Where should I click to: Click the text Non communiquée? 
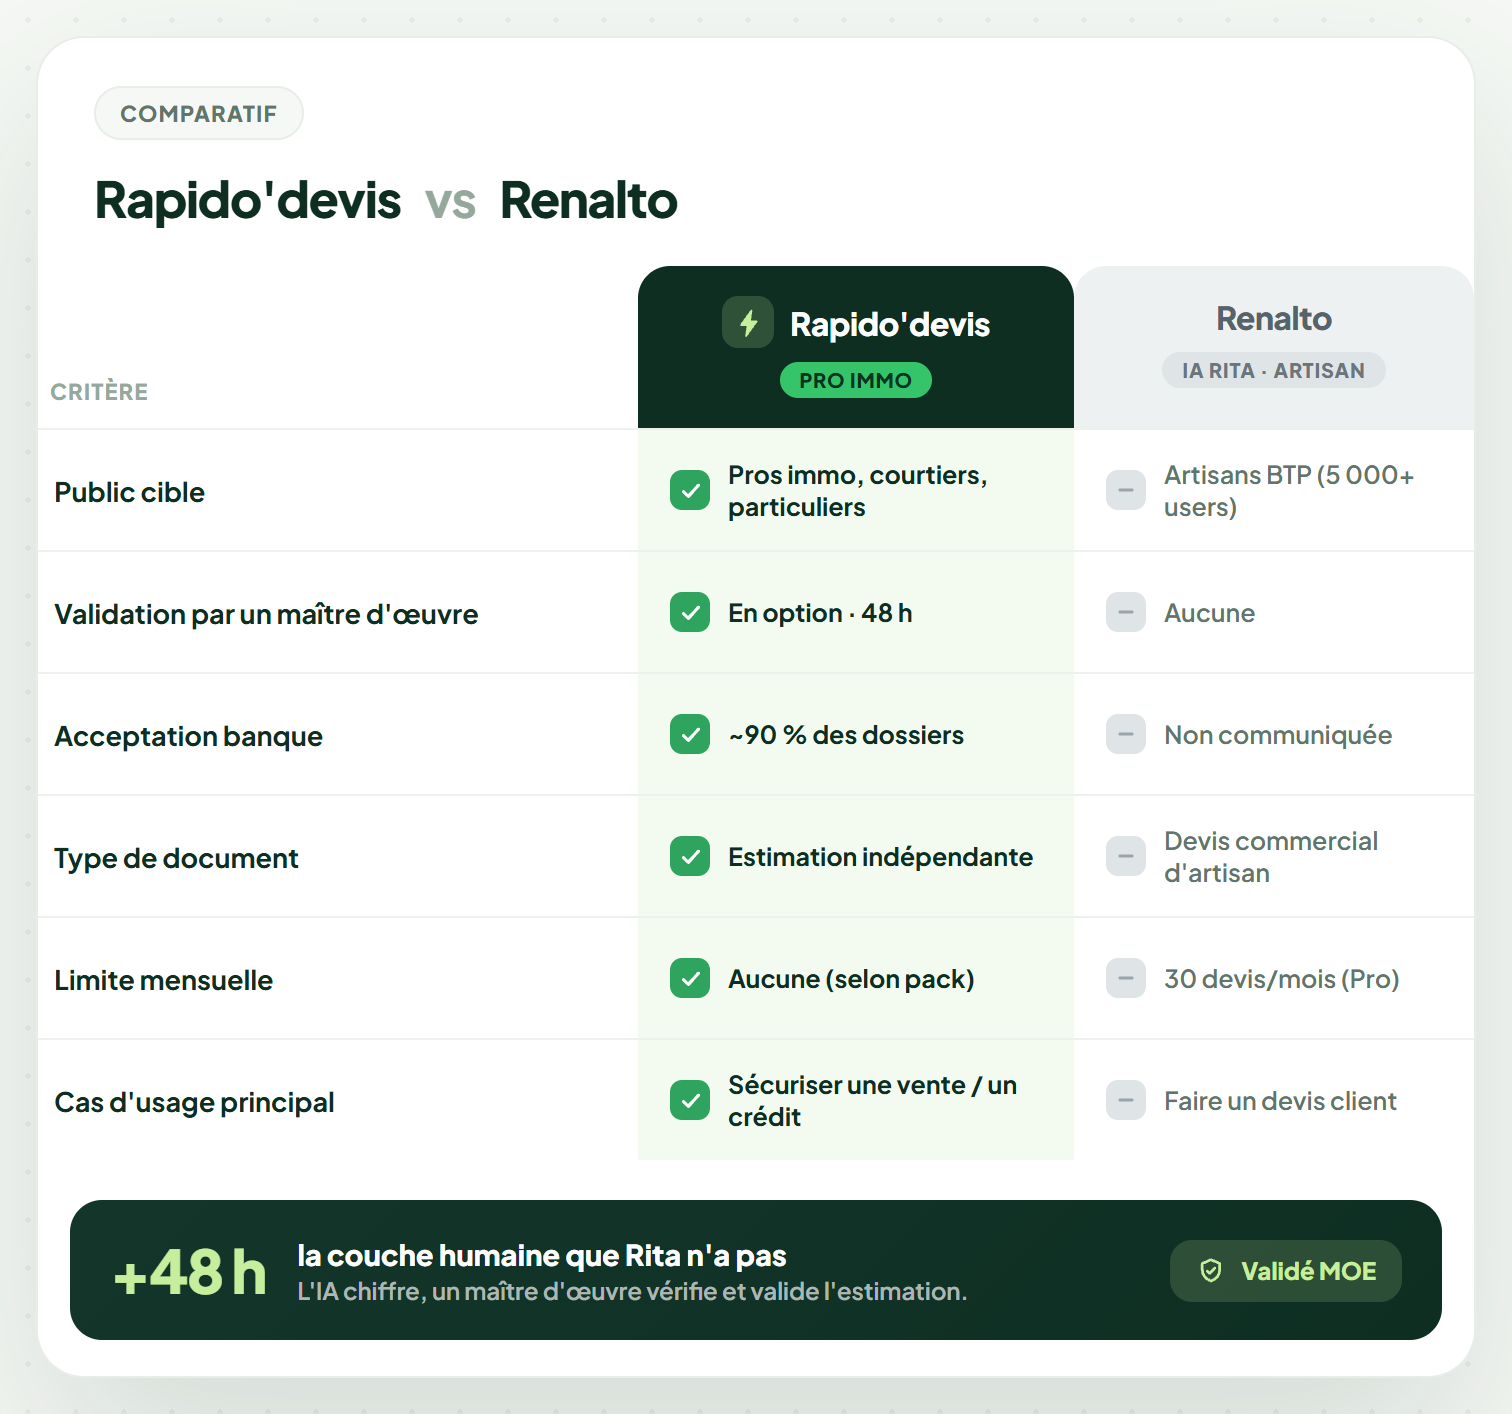click(x=1278, y=735)
